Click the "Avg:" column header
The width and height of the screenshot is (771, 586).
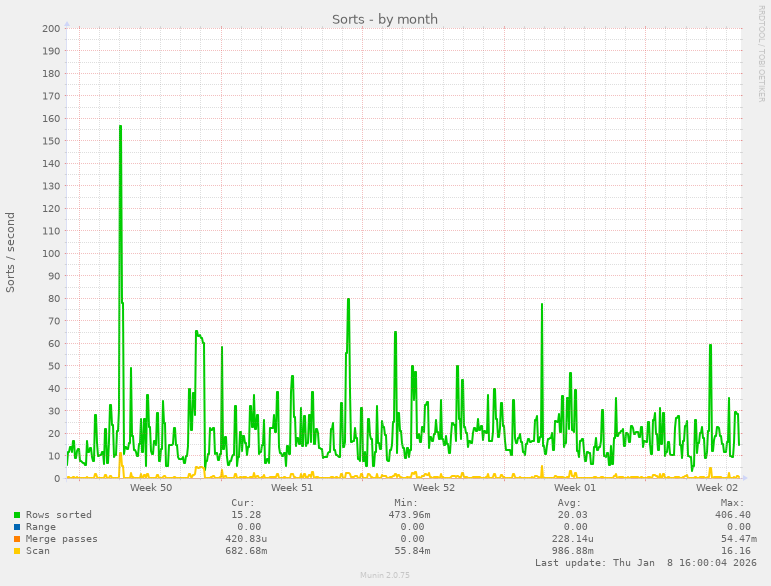pyautogui.click(x=569, y=503)
